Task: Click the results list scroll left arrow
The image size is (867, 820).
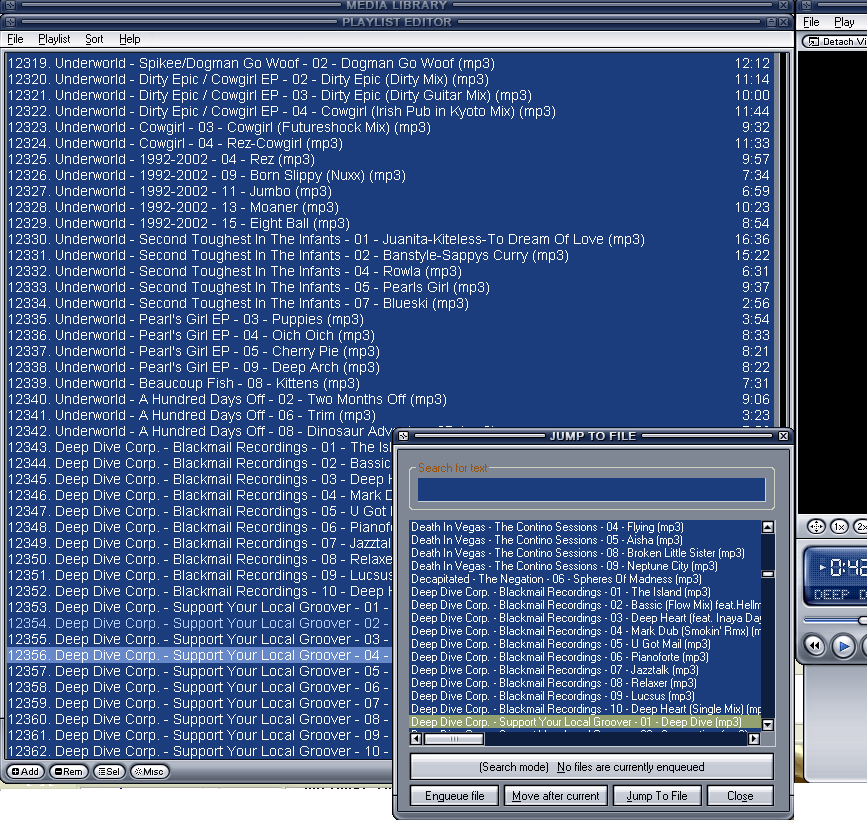Action: [416, 739]
